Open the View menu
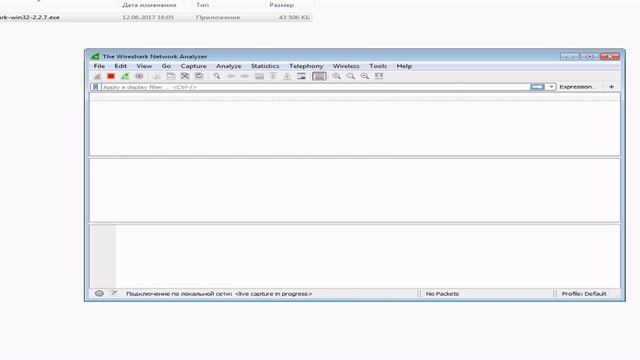 click(144, 66)
